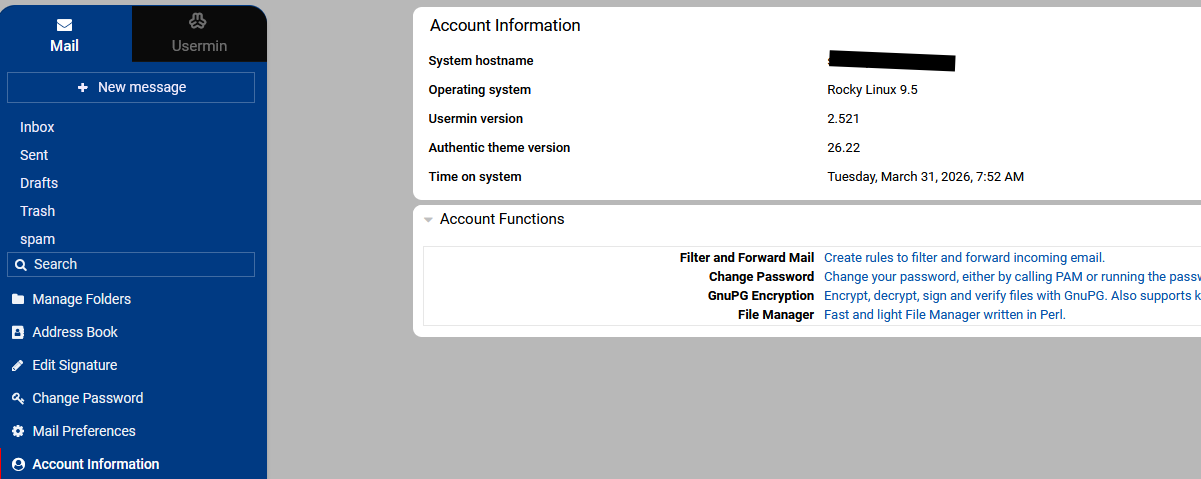Viewport: 1201px width, 479px height.
Task: Click the Edit Signature pencil icon
Action: point(17,365)
